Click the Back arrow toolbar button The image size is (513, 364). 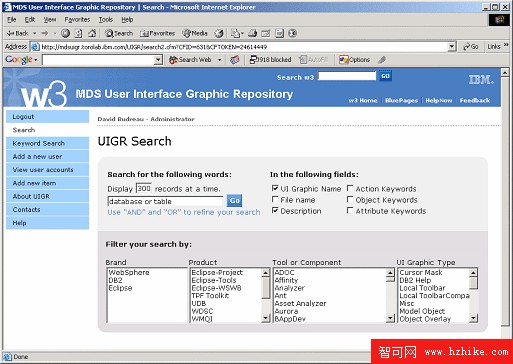pos(17,33)
